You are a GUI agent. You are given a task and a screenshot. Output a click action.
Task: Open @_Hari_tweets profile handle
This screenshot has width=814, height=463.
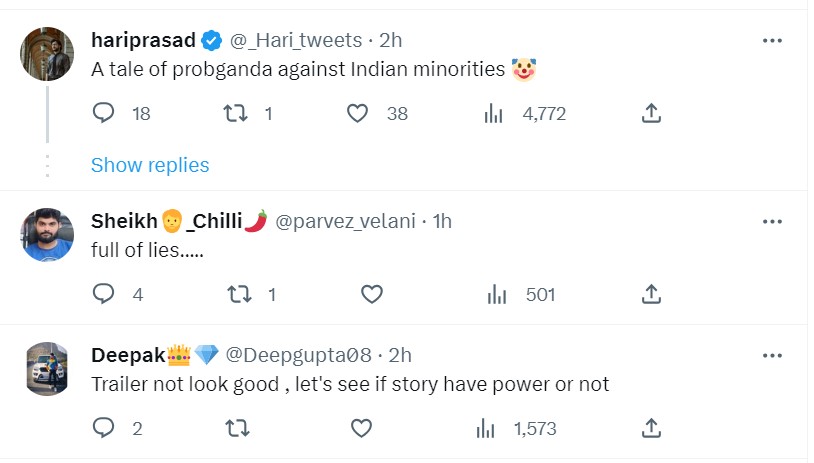296,40
